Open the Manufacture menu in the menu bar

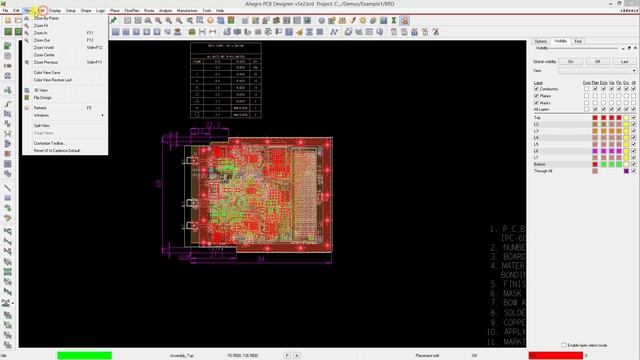[x=187, y=10]
